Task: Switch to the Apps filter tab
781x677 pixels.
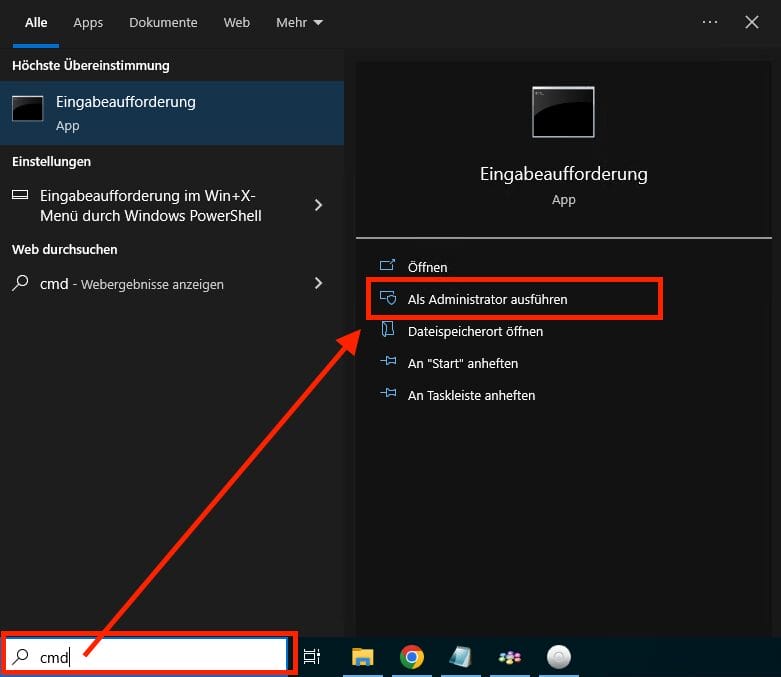Action: pyautogui.click(x=88, y=22)
